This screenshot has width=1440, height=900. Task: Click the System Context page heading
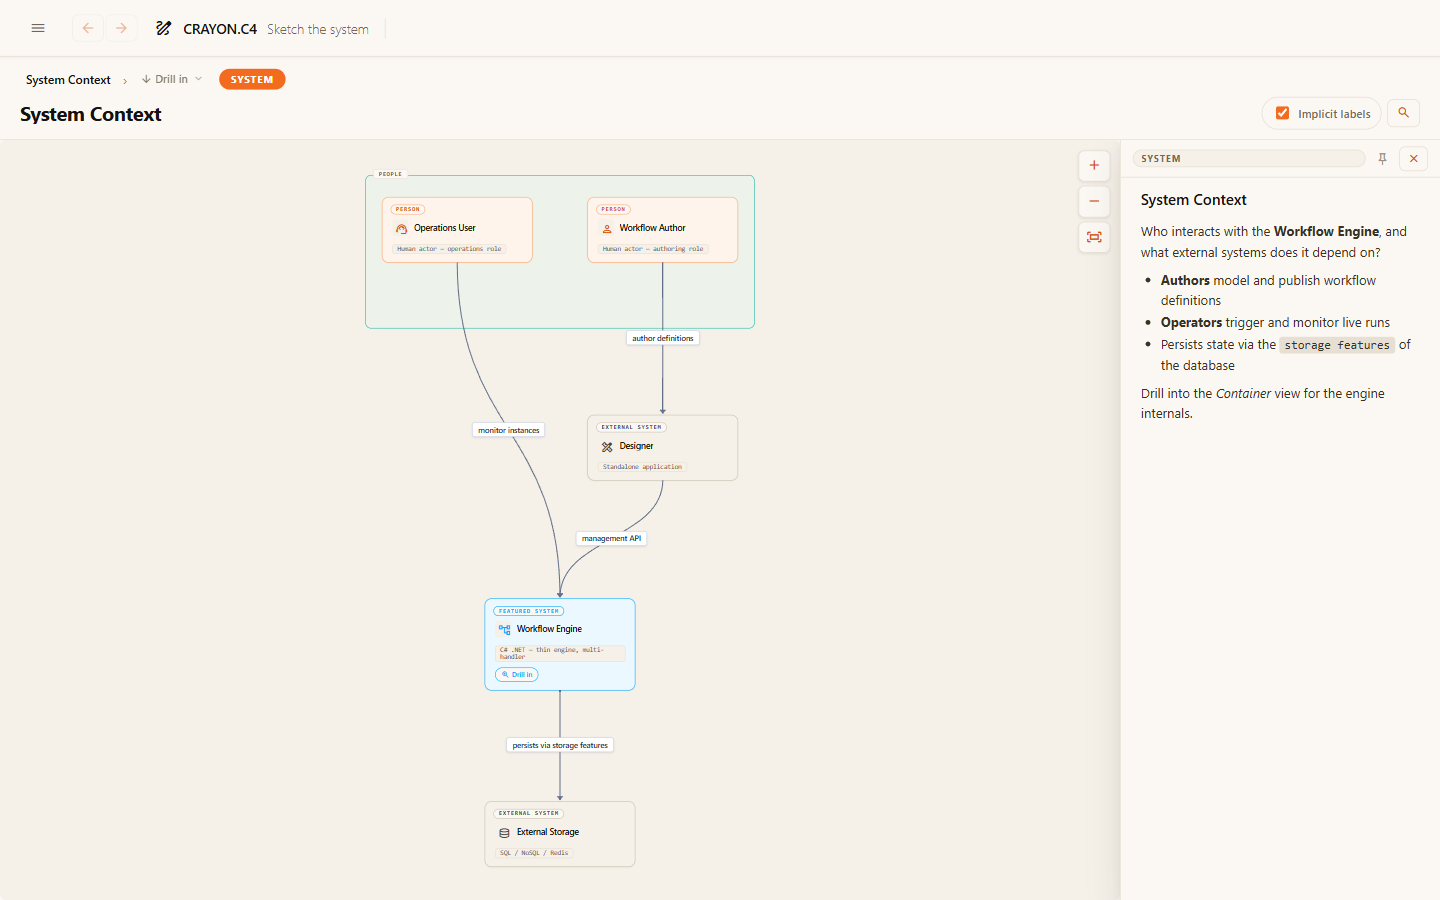[91, 114]
